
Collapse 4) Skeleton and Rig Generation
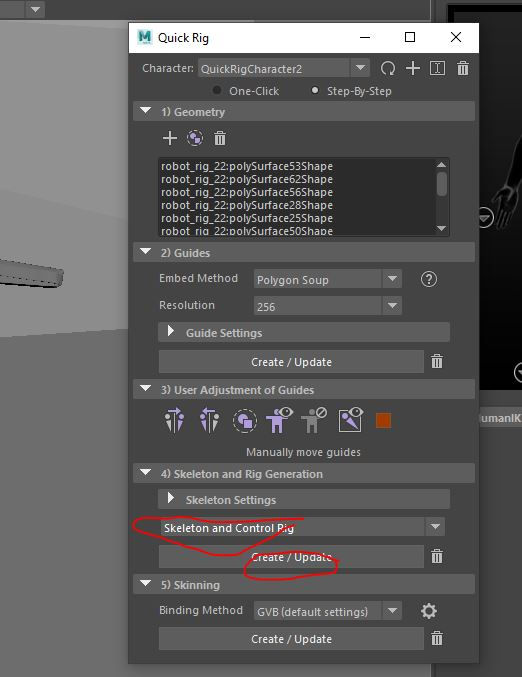pos(146,473)
